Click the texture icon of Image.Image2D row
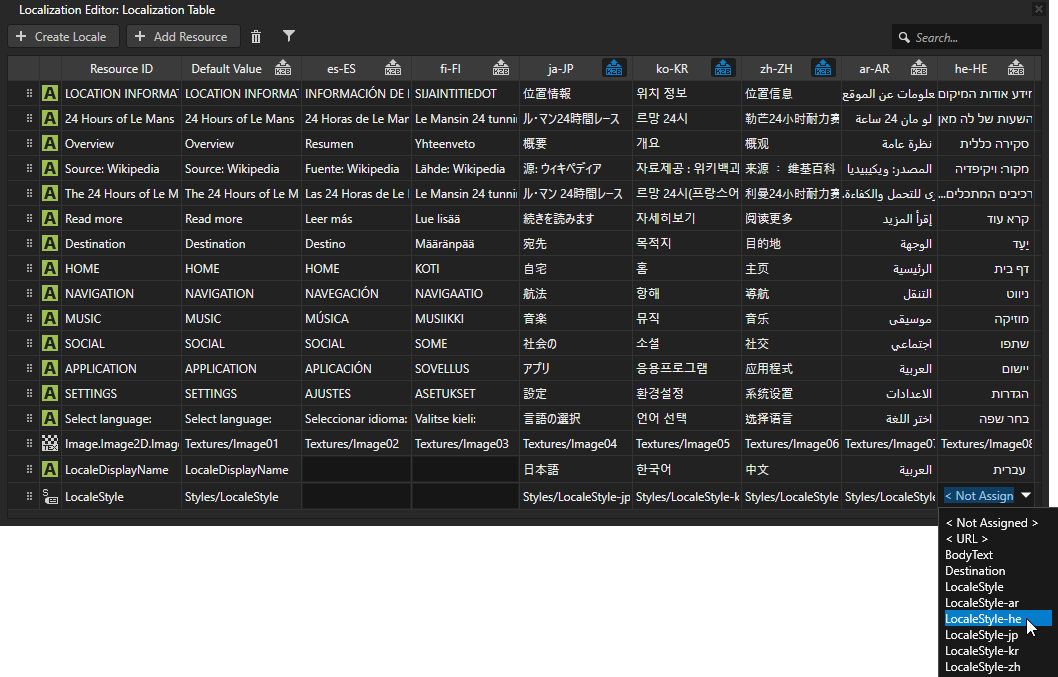Image resolution: width=1058 pixels, height=677 pixels. 50,444
